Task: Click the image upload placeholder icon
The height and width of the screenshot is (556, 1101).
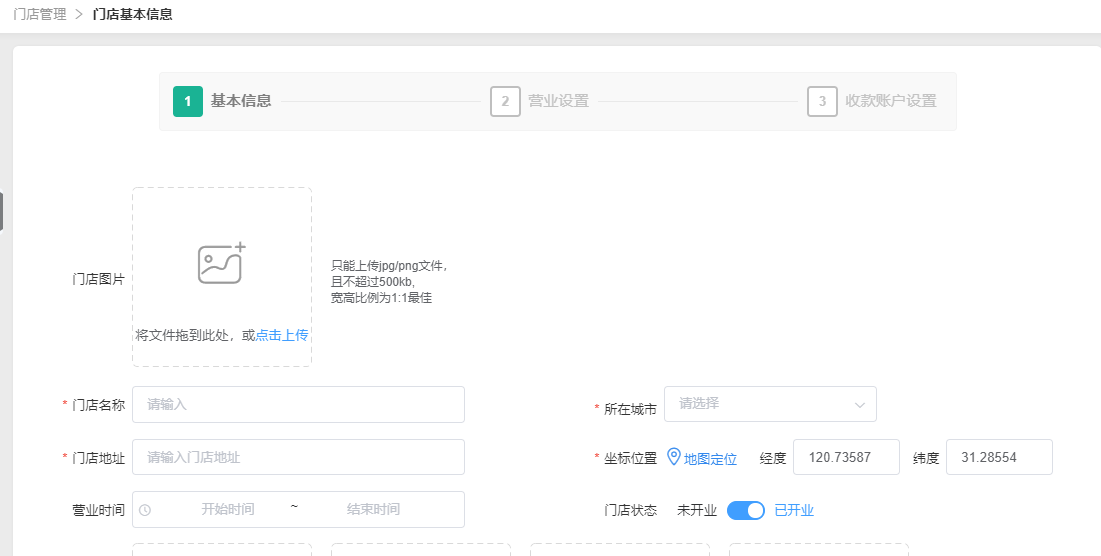Action: 221,263
